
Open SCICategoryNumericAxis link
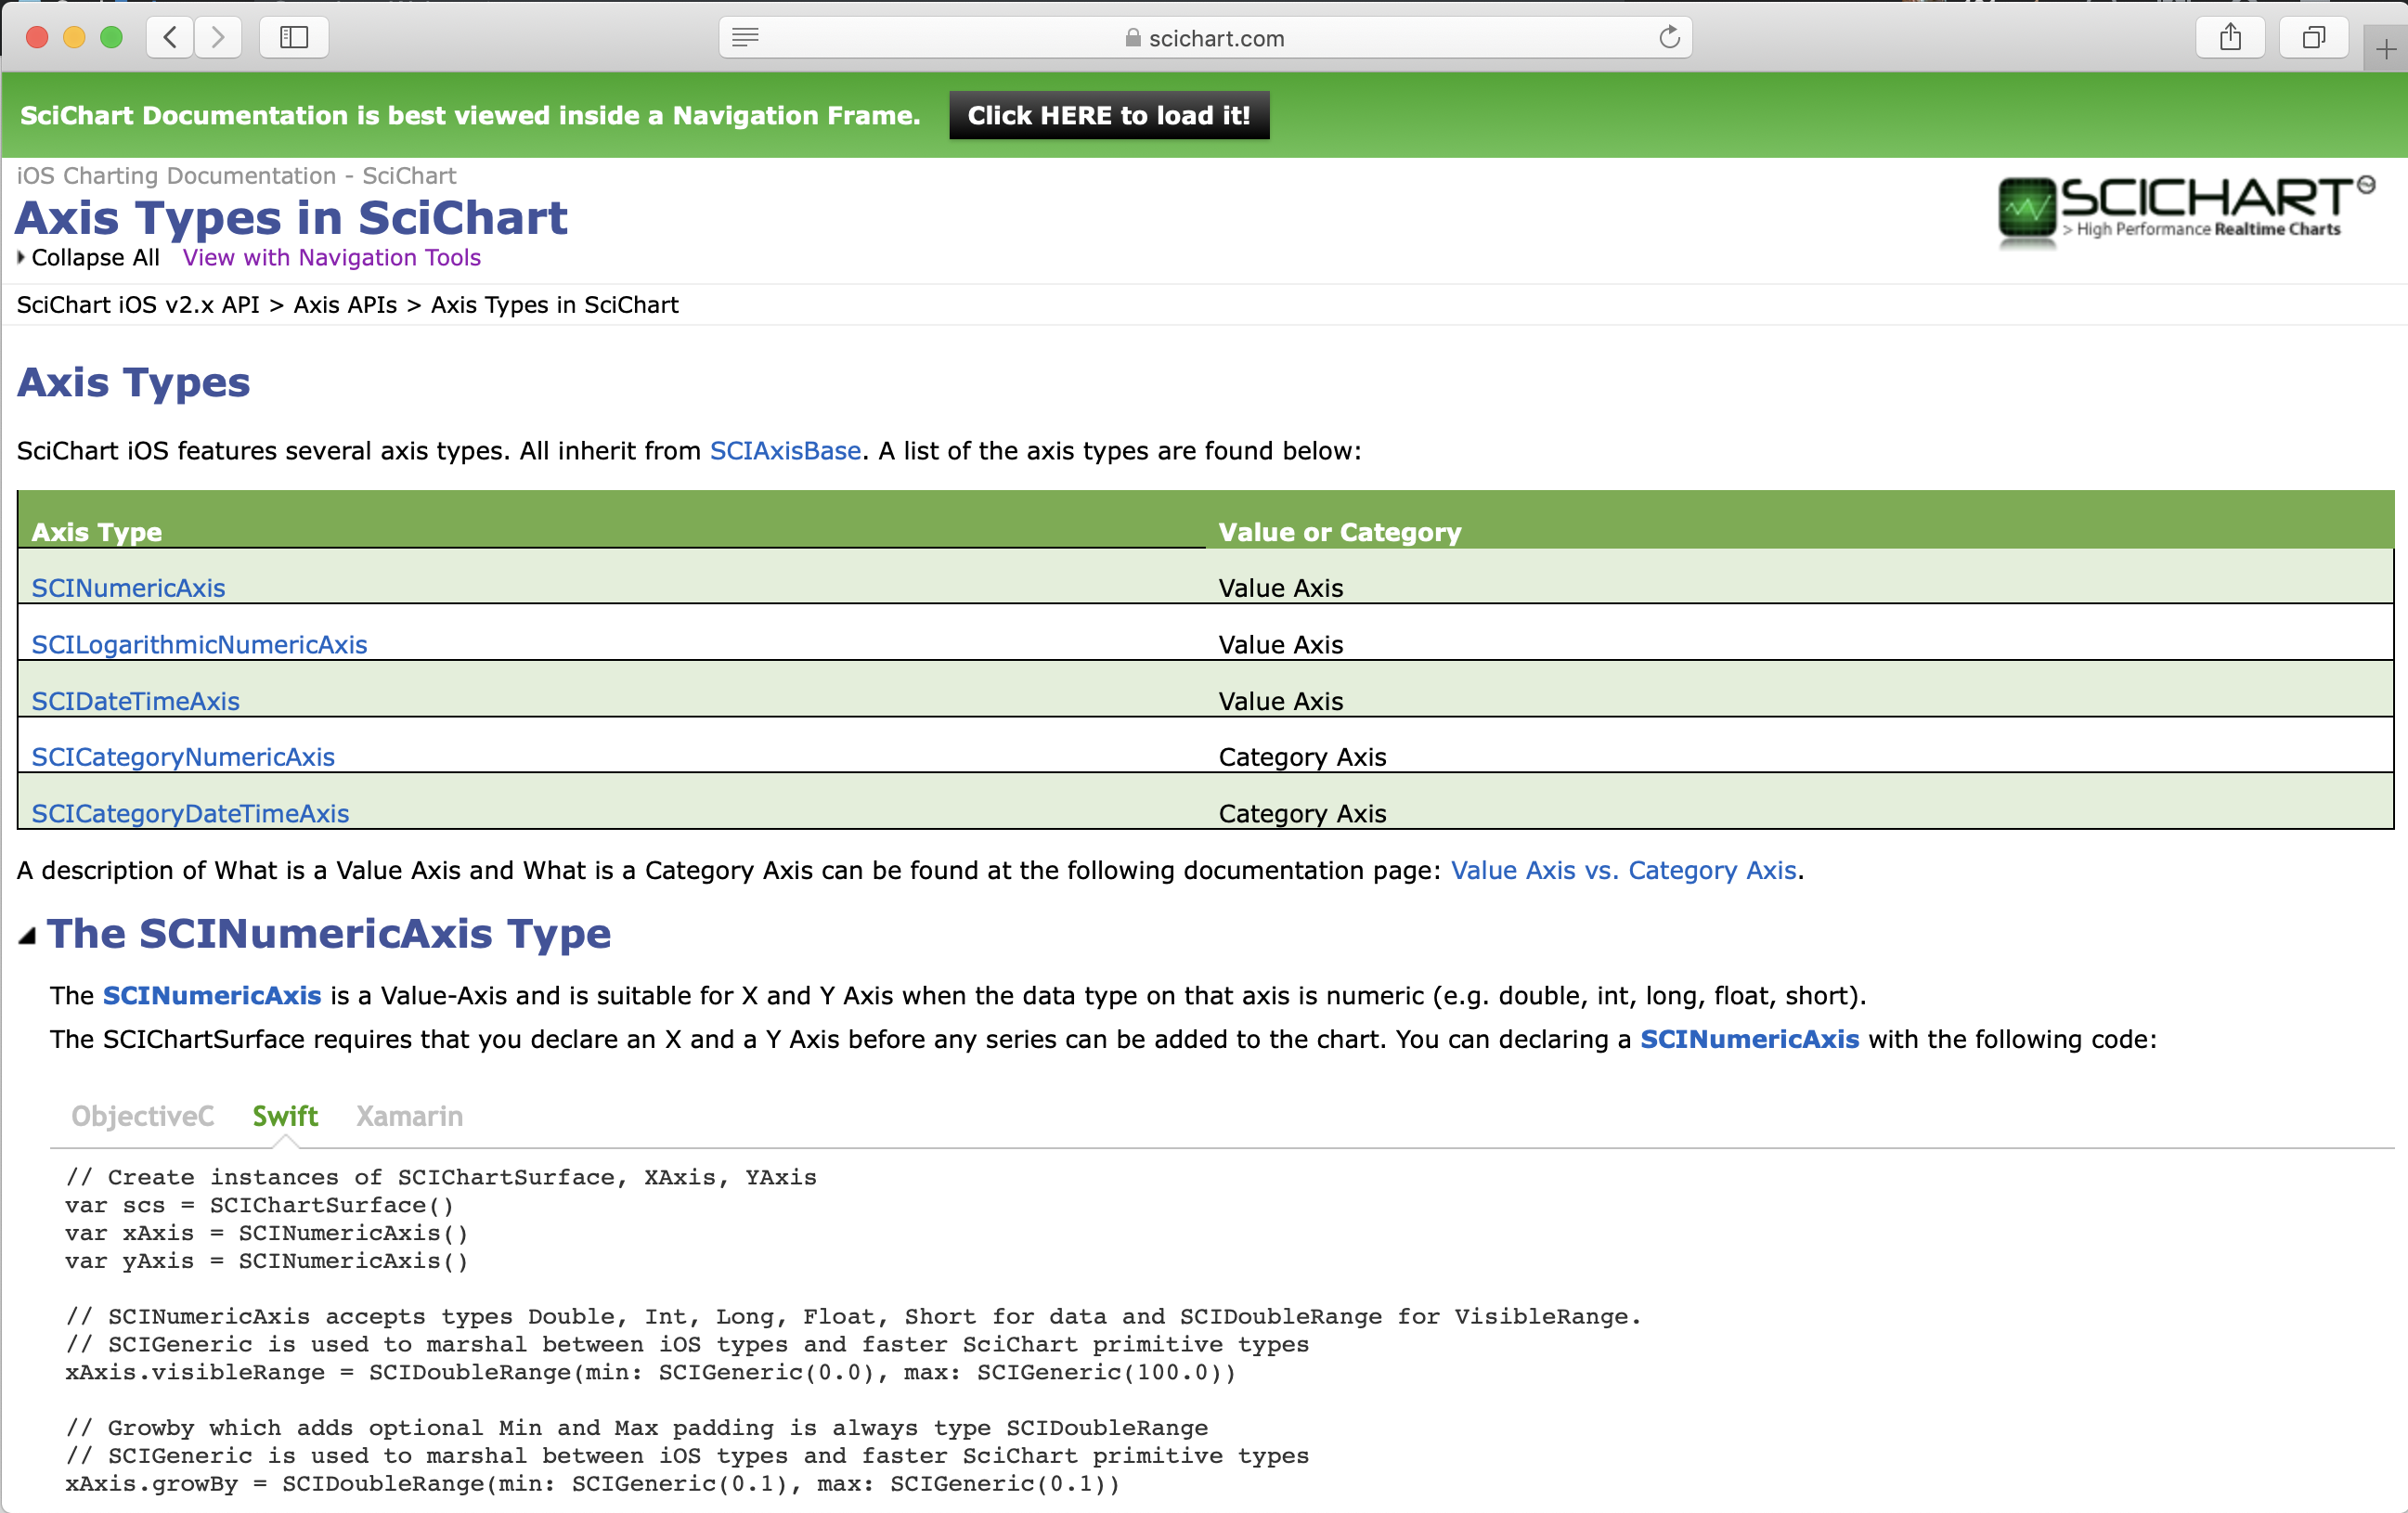[x=183, y=757]
